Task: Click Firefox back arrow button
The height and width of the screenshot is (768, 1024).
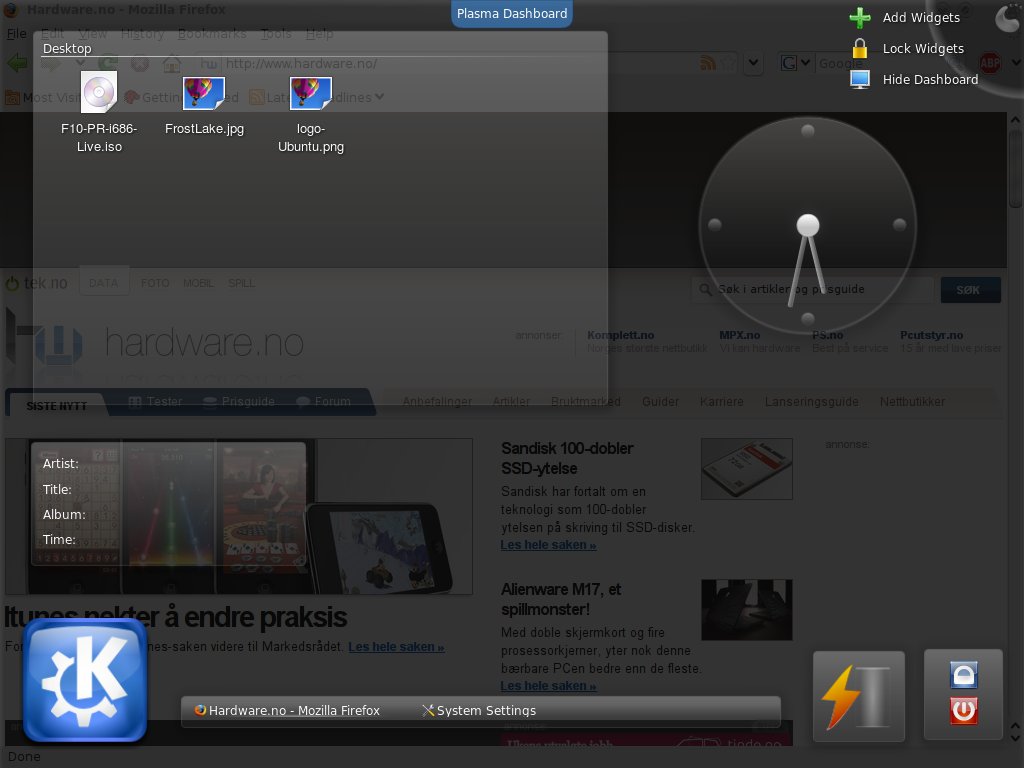Action: click(x=18, y=63)
